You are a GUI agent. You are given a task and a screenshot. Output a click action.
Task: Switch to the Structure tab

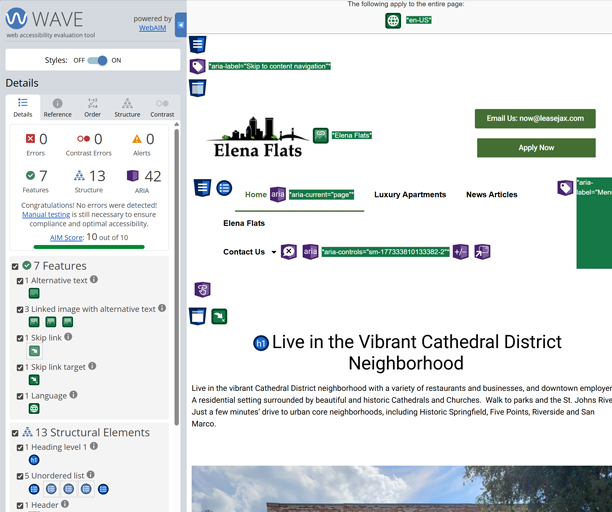point(127,107)
